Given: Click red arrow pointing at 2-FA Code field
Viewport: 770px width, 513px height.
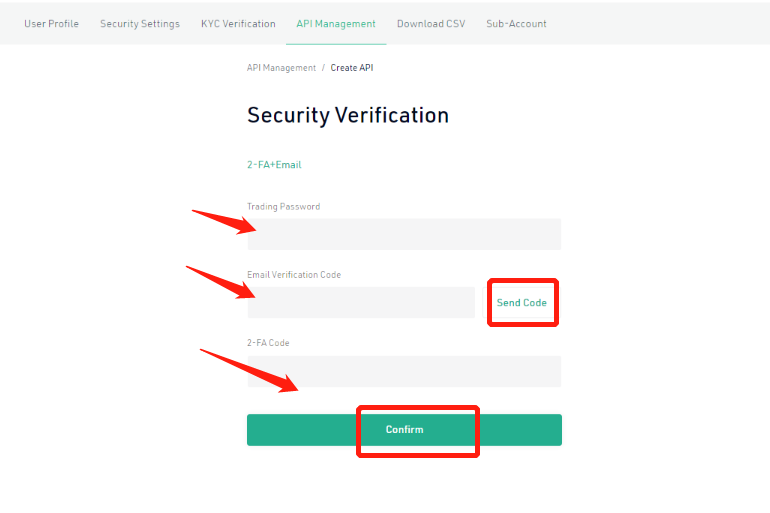Looking at the screenshot, I should 249,371.
